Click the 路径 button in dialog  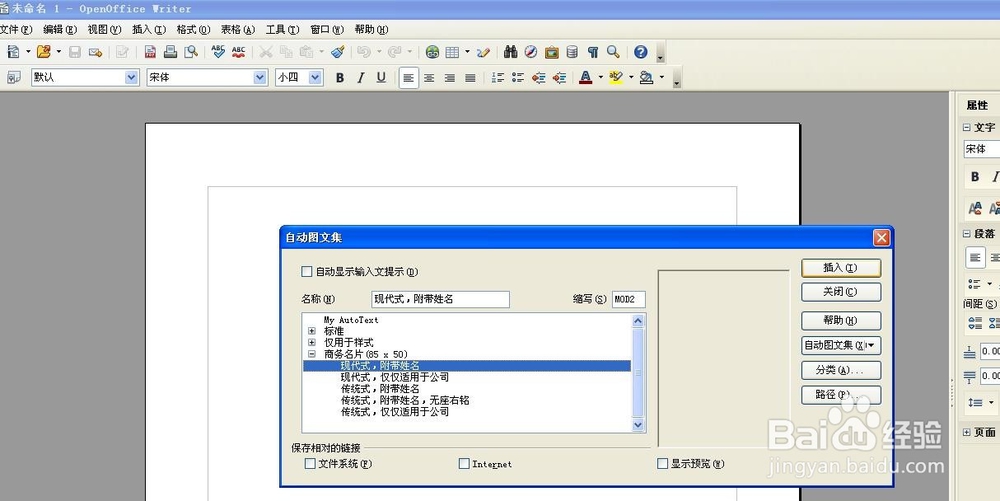841,395
